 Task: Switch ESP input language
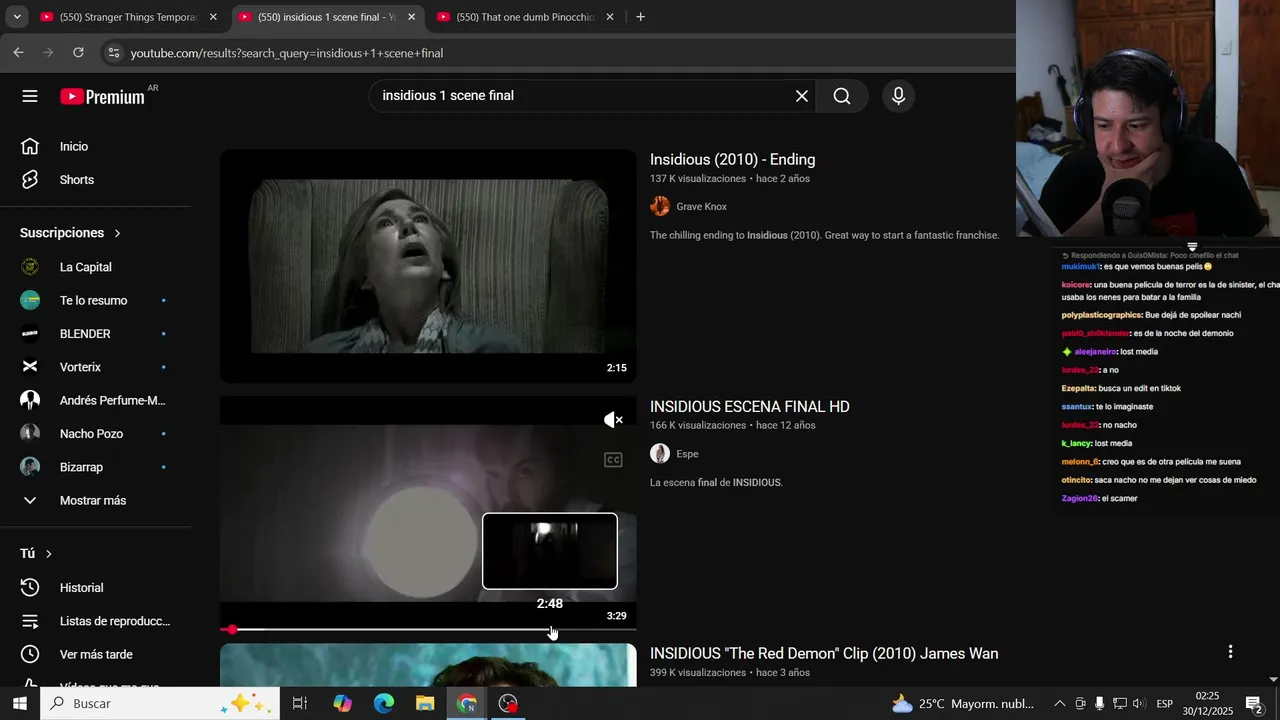point(1164,704)
